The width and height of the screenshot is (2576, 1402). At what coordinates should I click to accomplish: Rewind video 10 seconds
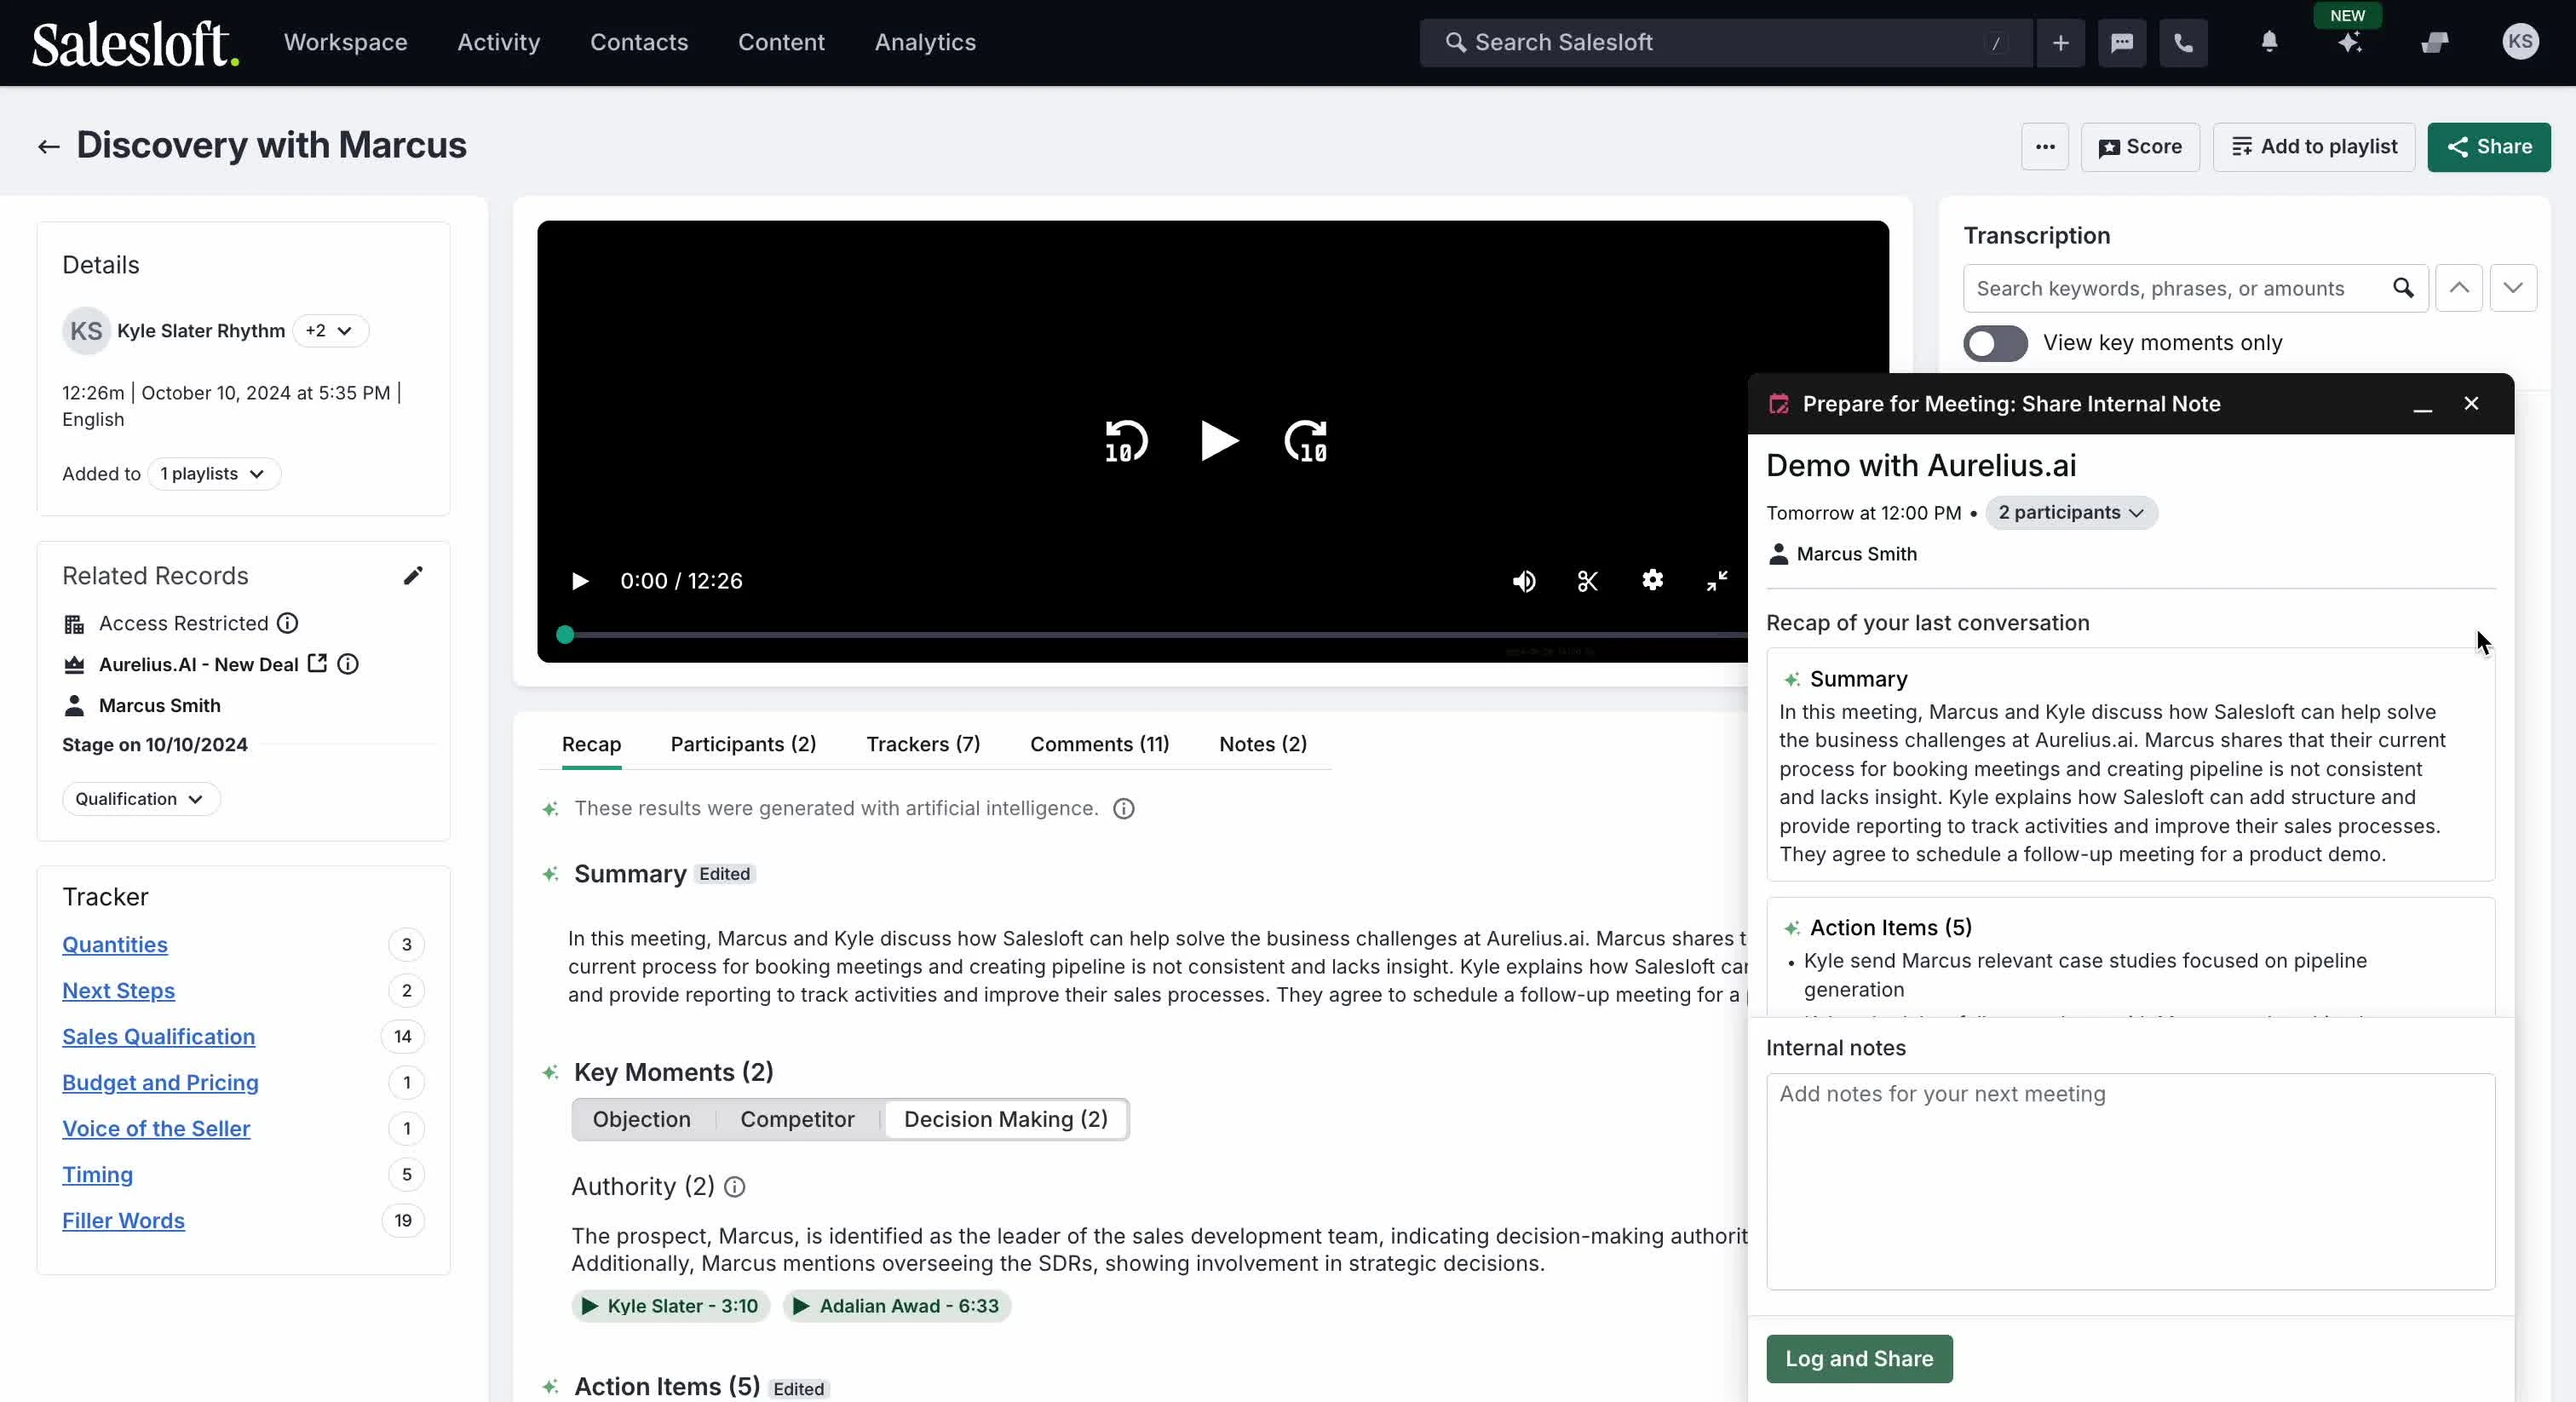tap(1126, 441)
